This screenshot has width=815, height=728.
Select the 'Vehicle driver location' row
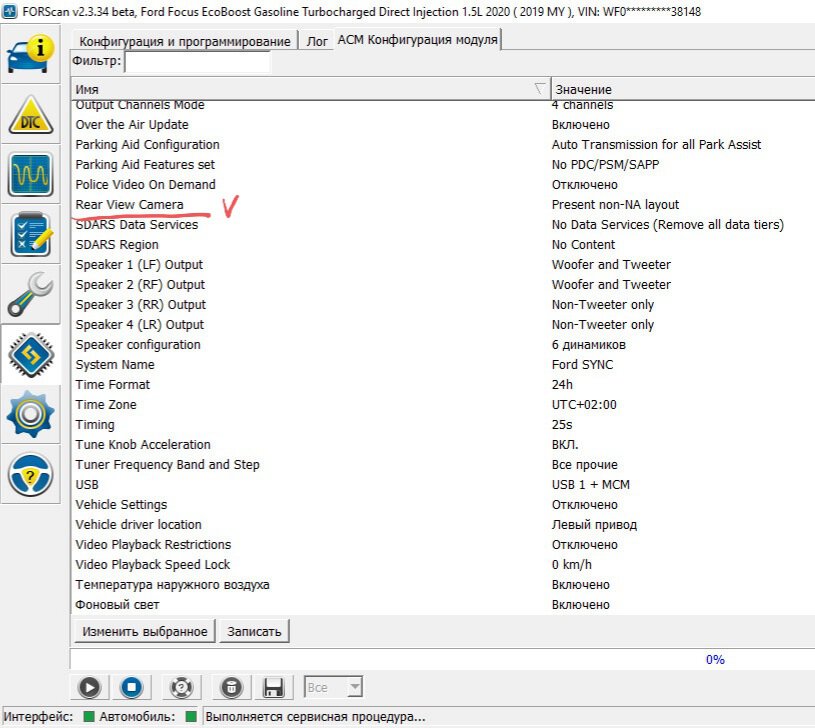click(443, 525)
